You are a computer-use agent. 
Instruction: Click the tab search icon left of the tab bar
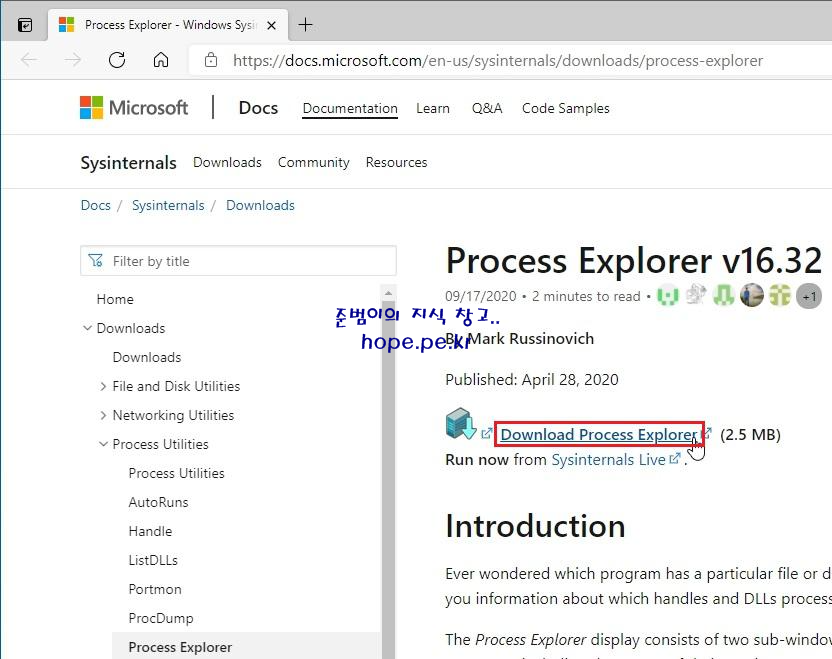click(x=23, y=23)
